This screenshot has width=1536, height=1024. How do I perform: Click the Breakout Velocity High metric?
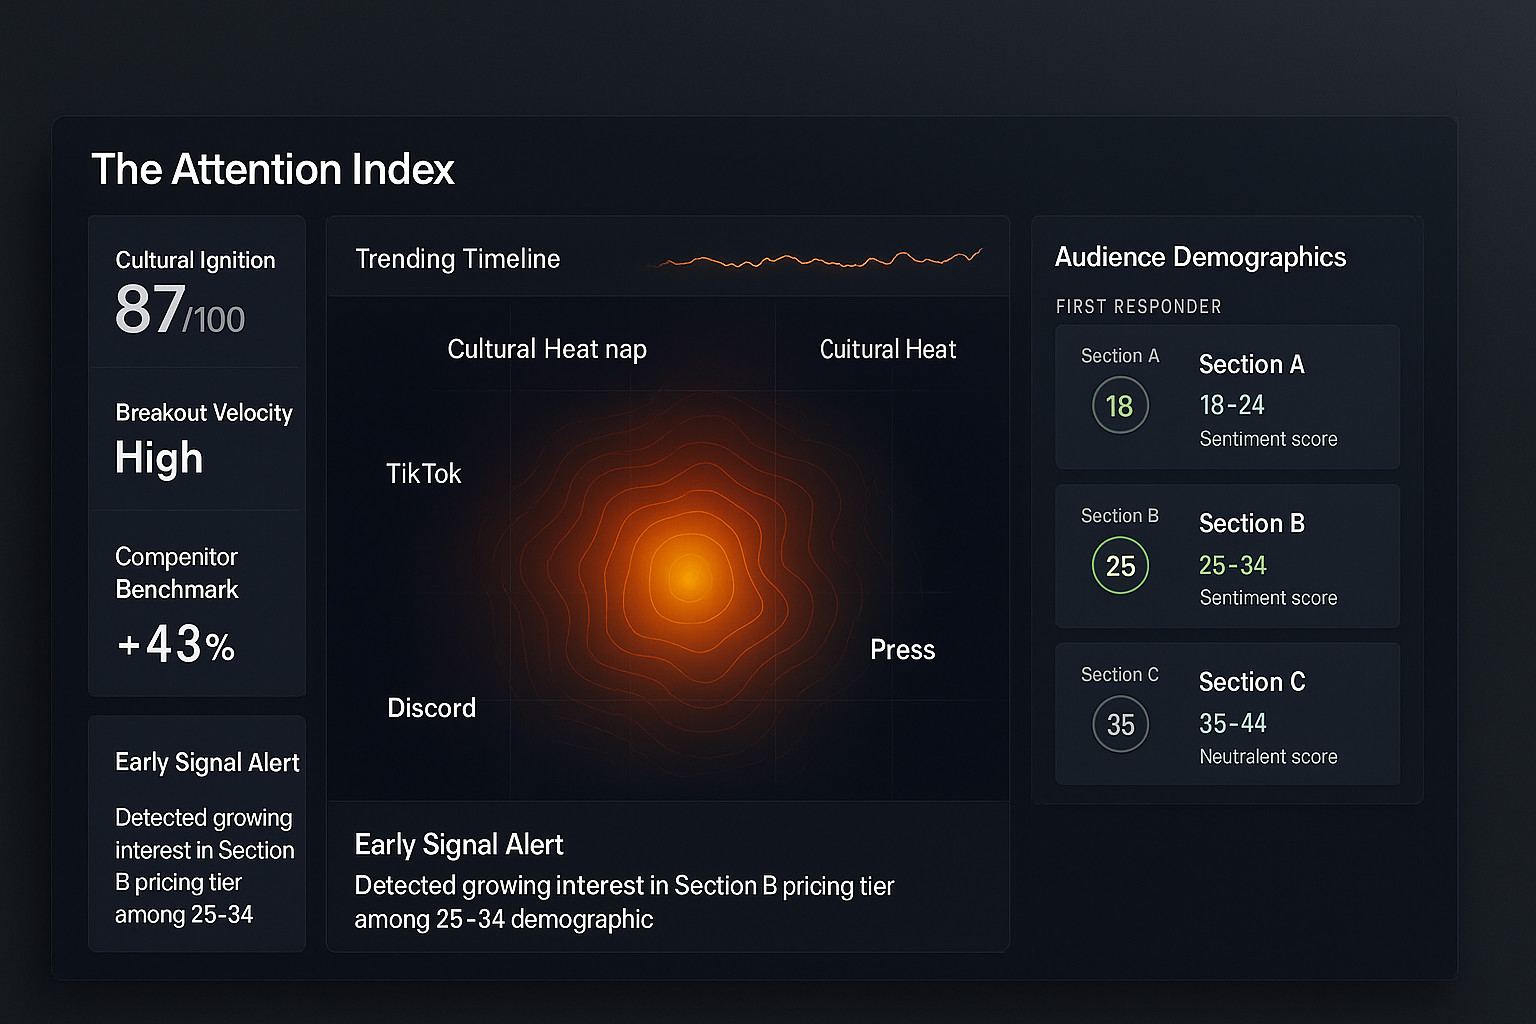click(x=159, y=458)
